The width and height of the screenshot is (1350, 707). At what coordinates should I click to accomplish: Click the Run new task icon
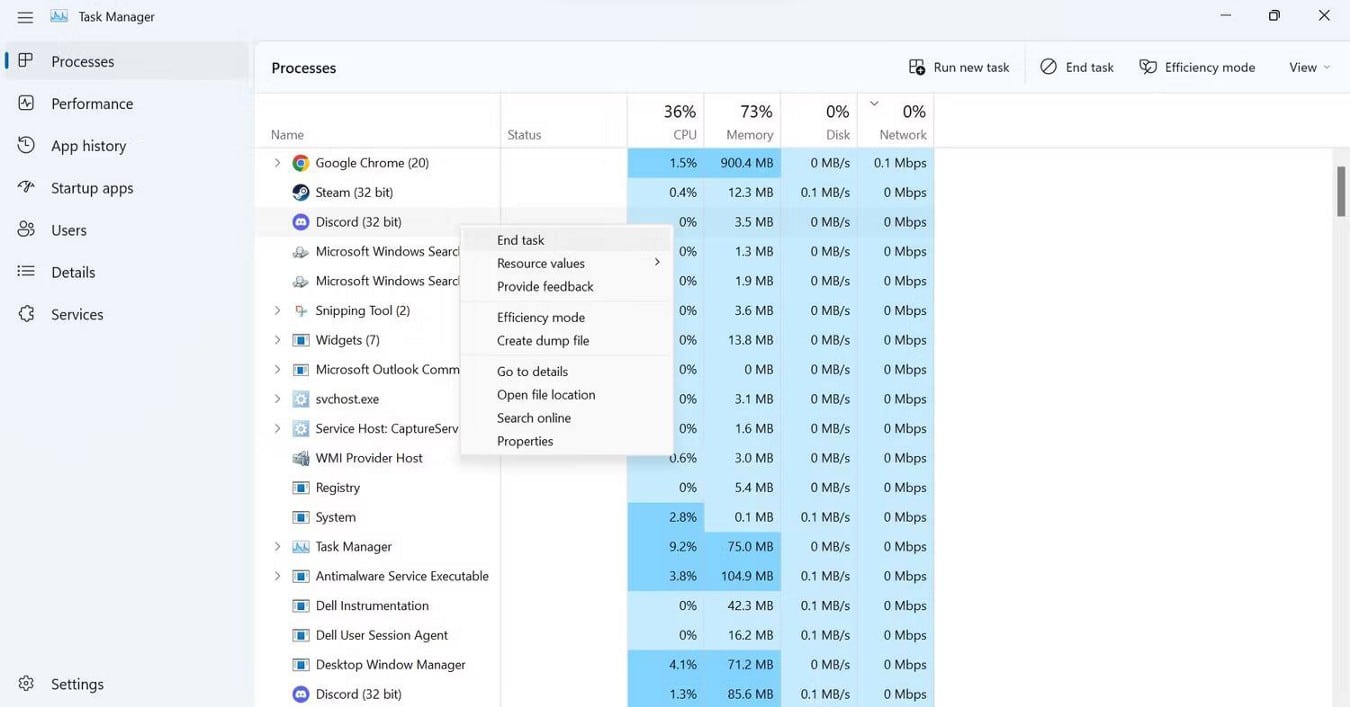[x=917, y=66]
